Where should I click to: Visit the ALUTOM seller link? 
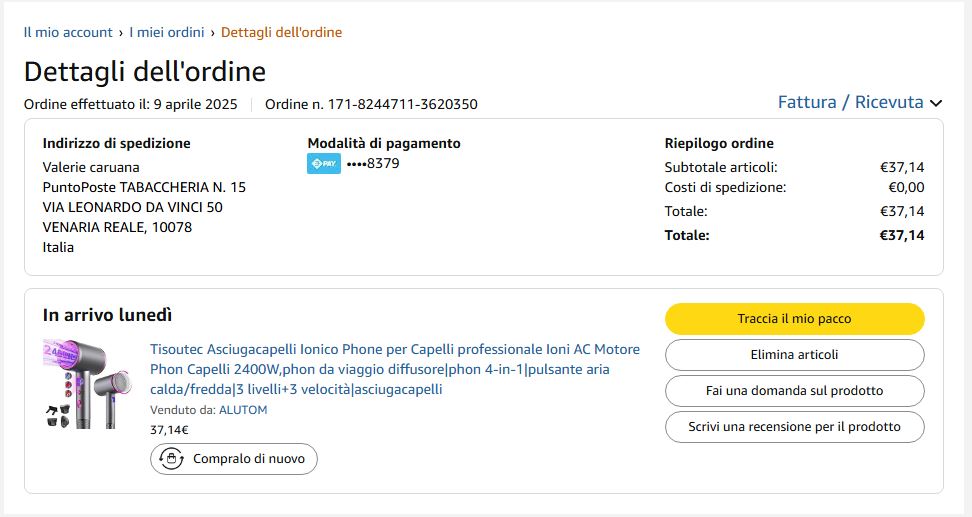click(x=243, y=410)
